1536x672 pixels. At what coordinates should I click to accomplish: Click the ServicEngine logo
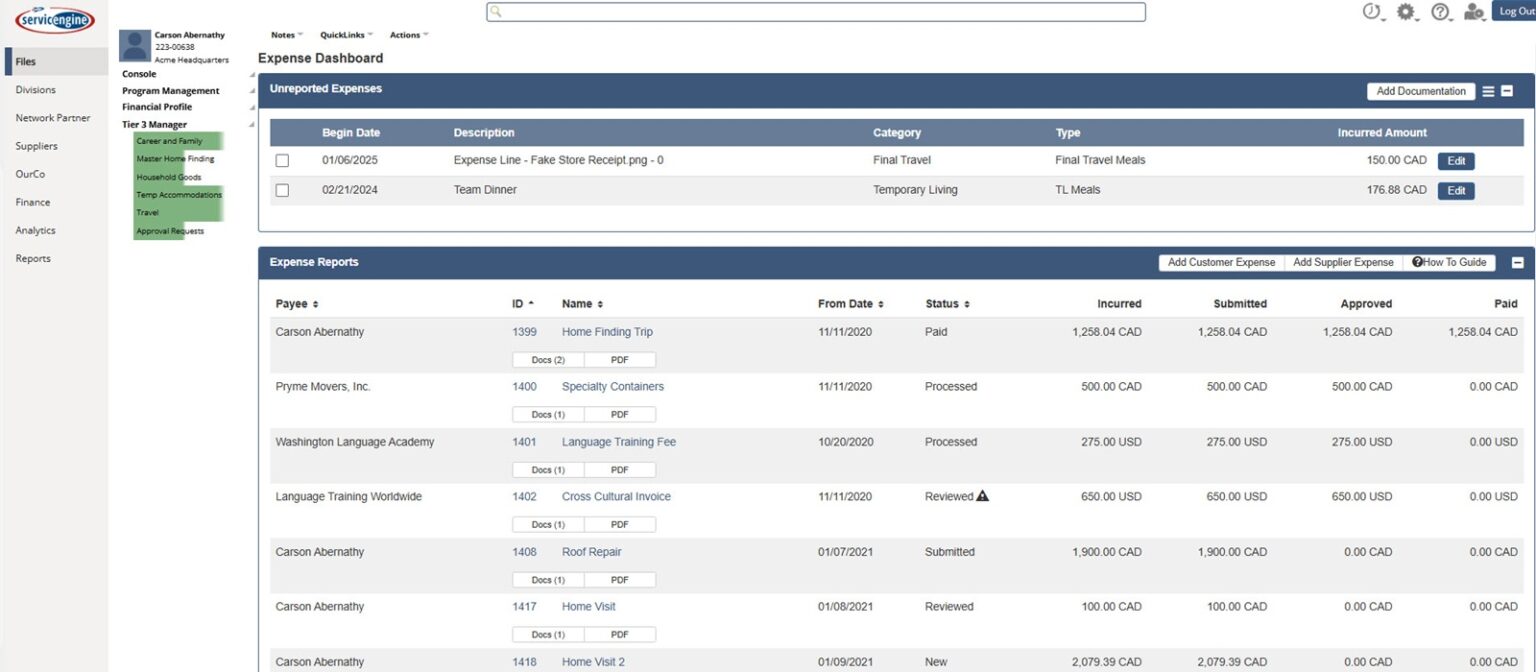[x=54, y=19]
